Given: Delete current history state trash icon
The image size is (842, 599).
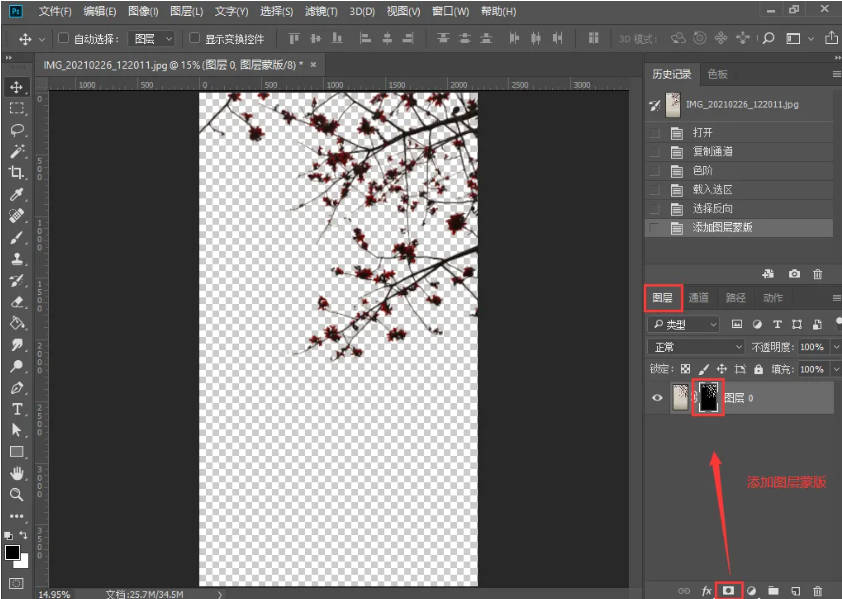Looking at the screenshot, I should 817,274.
